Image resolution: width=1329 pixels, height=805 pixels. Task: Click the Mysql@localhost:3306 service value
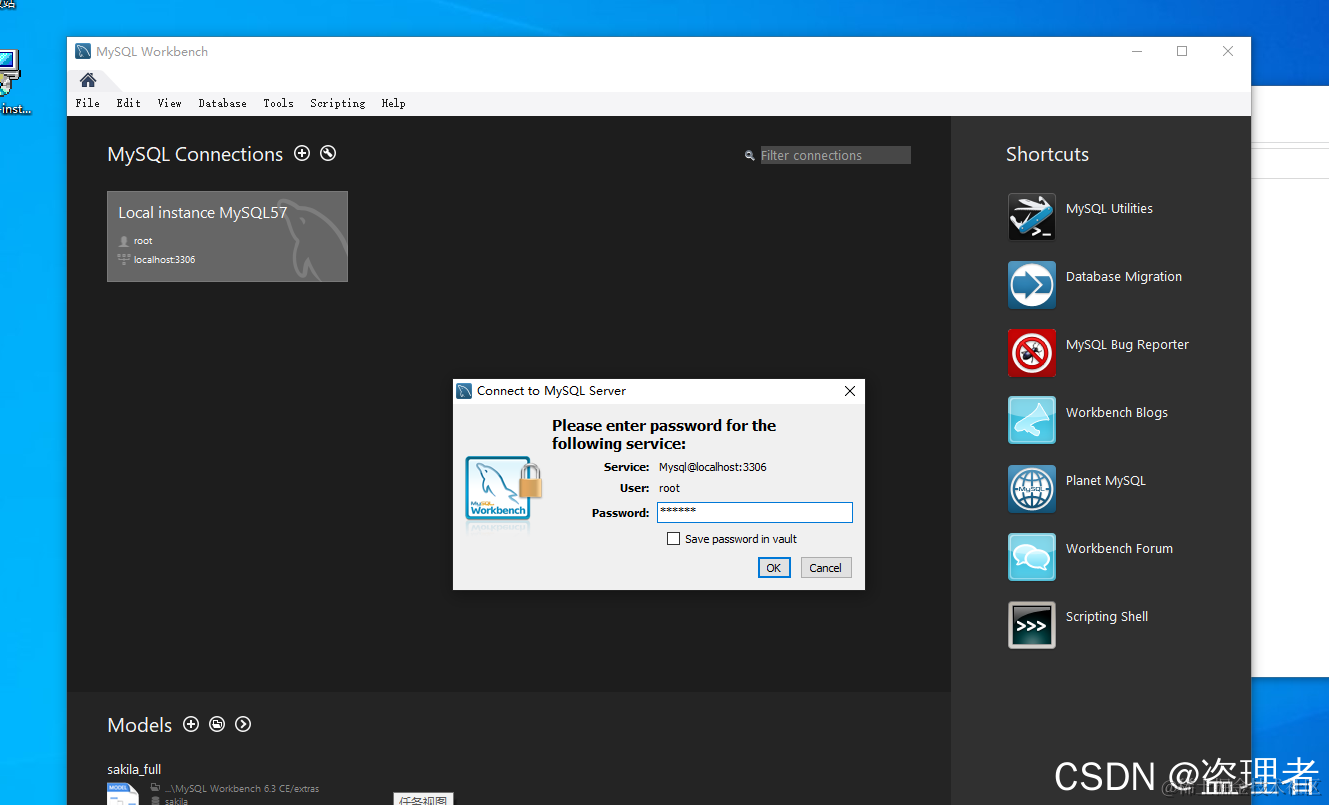coord(713,467)
